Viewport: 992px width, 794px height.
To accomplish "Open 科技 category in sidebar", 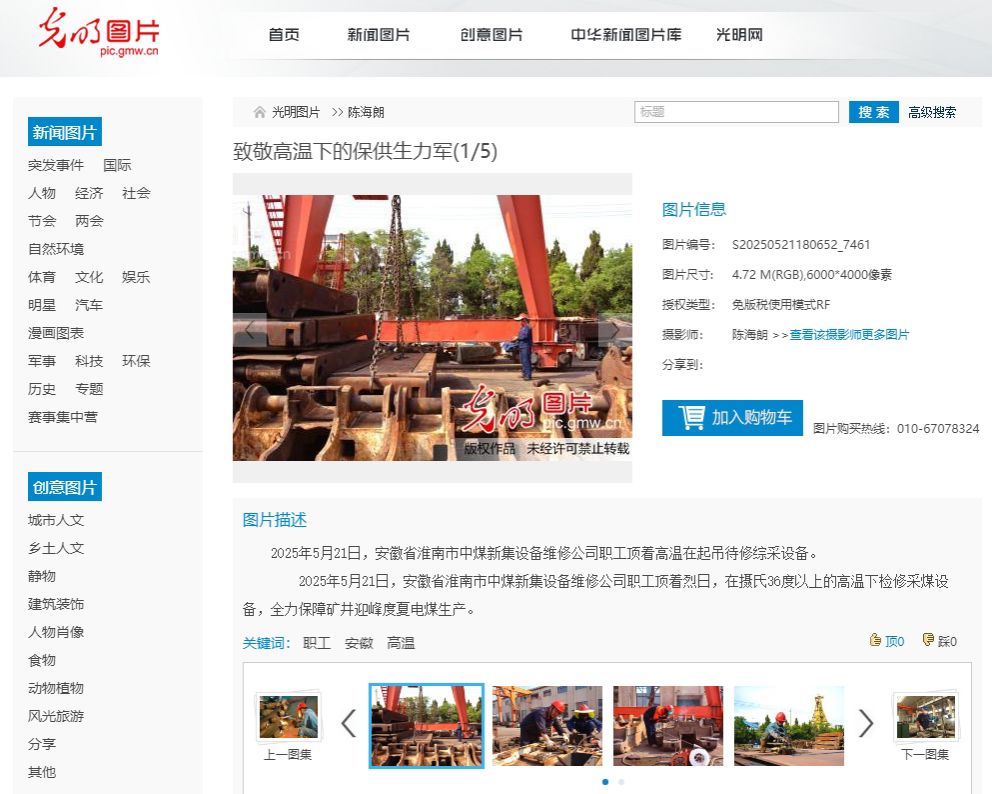I will coord(89,361).
